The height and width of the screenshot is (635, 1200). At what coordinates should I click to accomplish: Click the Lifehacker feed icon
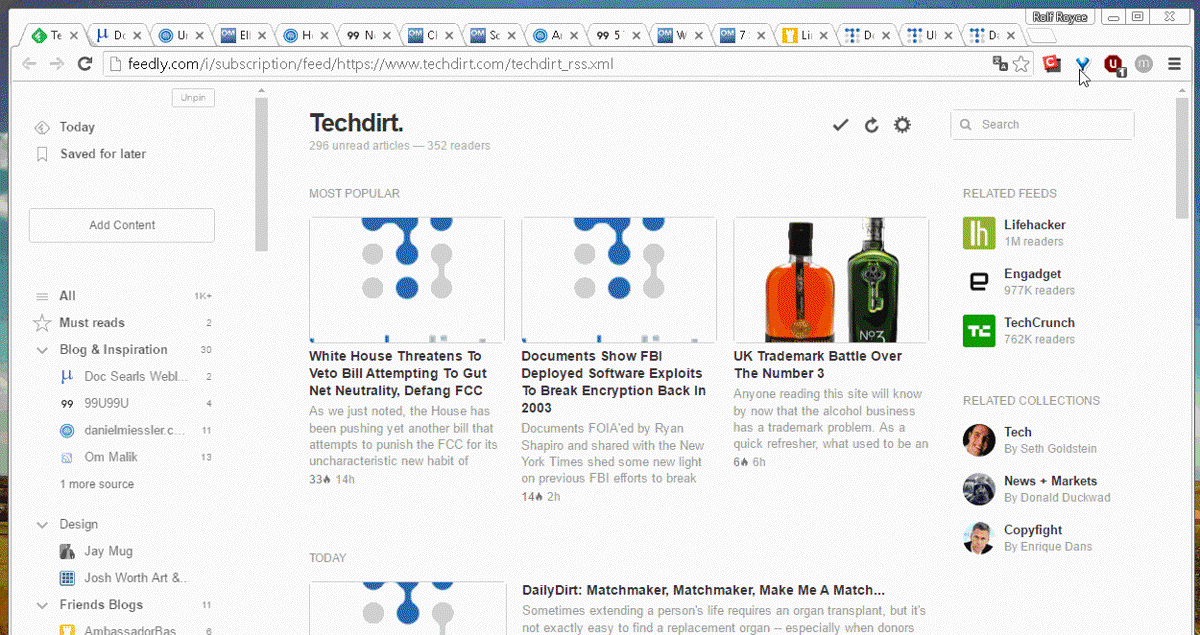[x=978, y=233]
